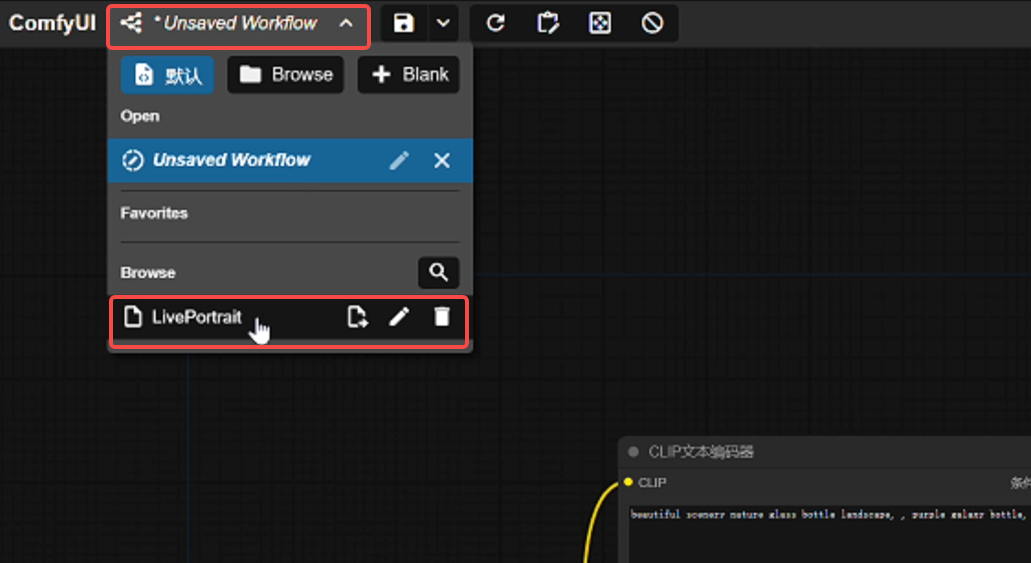Click the fit-view icon in toolbar

click(x=600, y=24)
